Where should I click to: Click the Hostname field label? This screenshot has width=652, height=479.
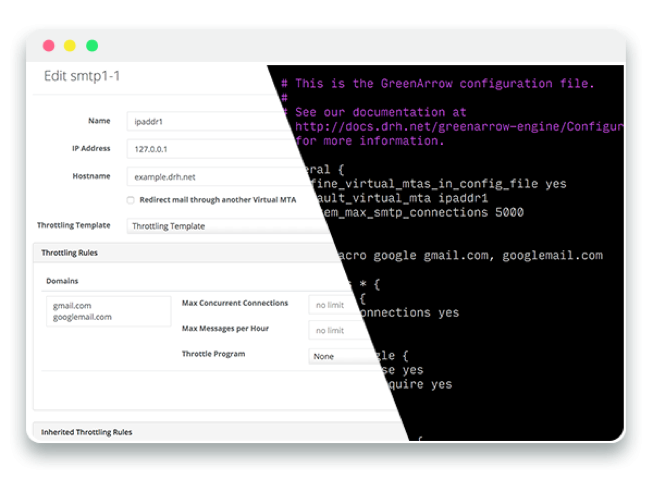click(x=91, y=176)
